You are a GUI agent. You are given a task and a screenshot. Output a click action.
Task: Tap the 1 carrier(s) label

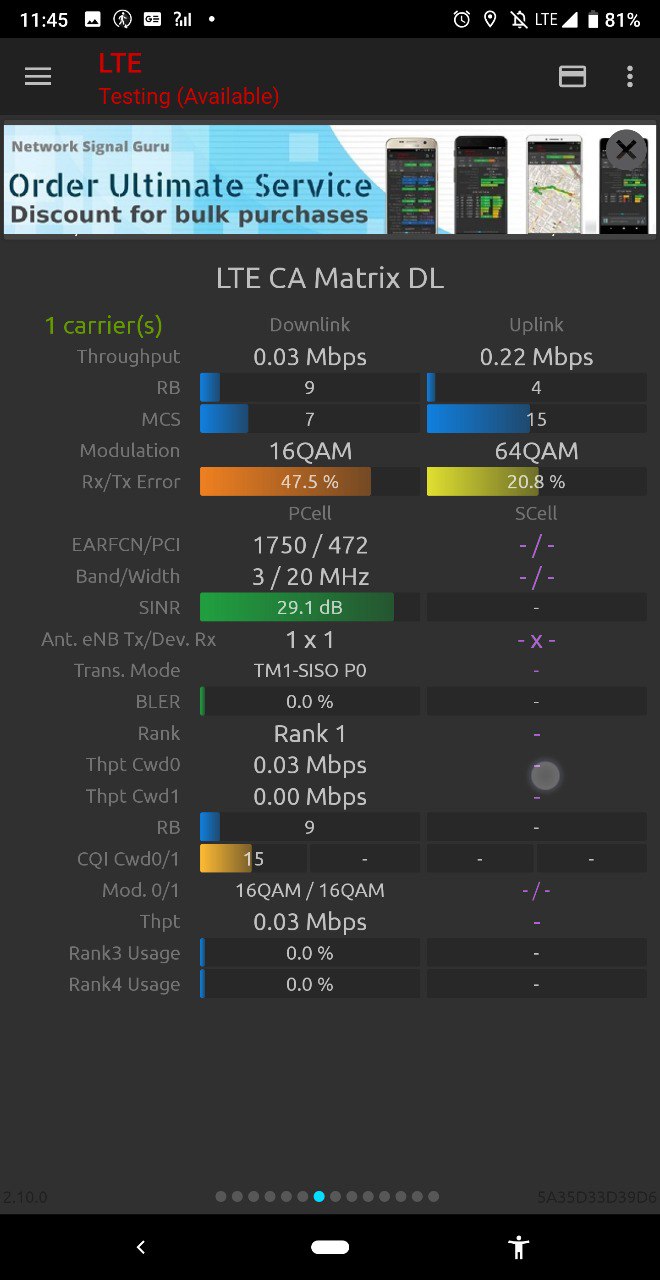(x=103, y=325)
